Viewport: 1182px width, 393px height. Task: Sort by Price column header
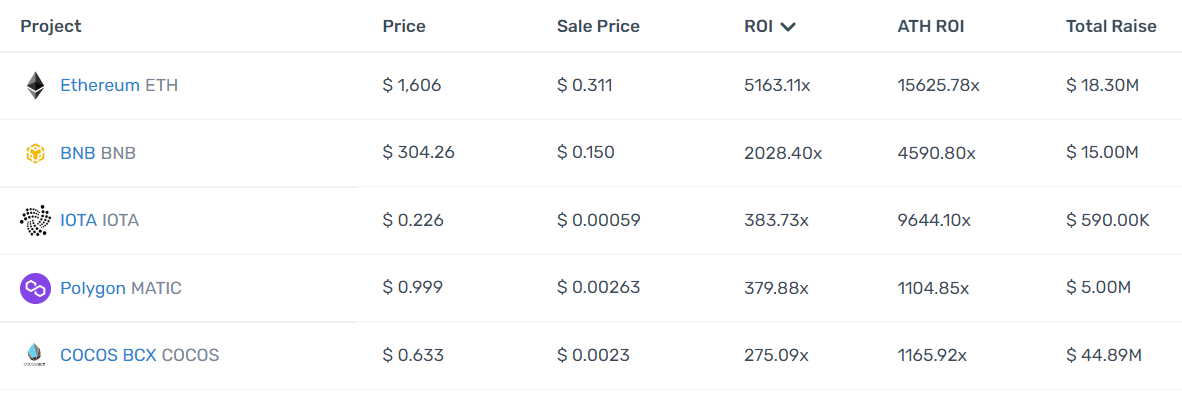tap(404, 26)
